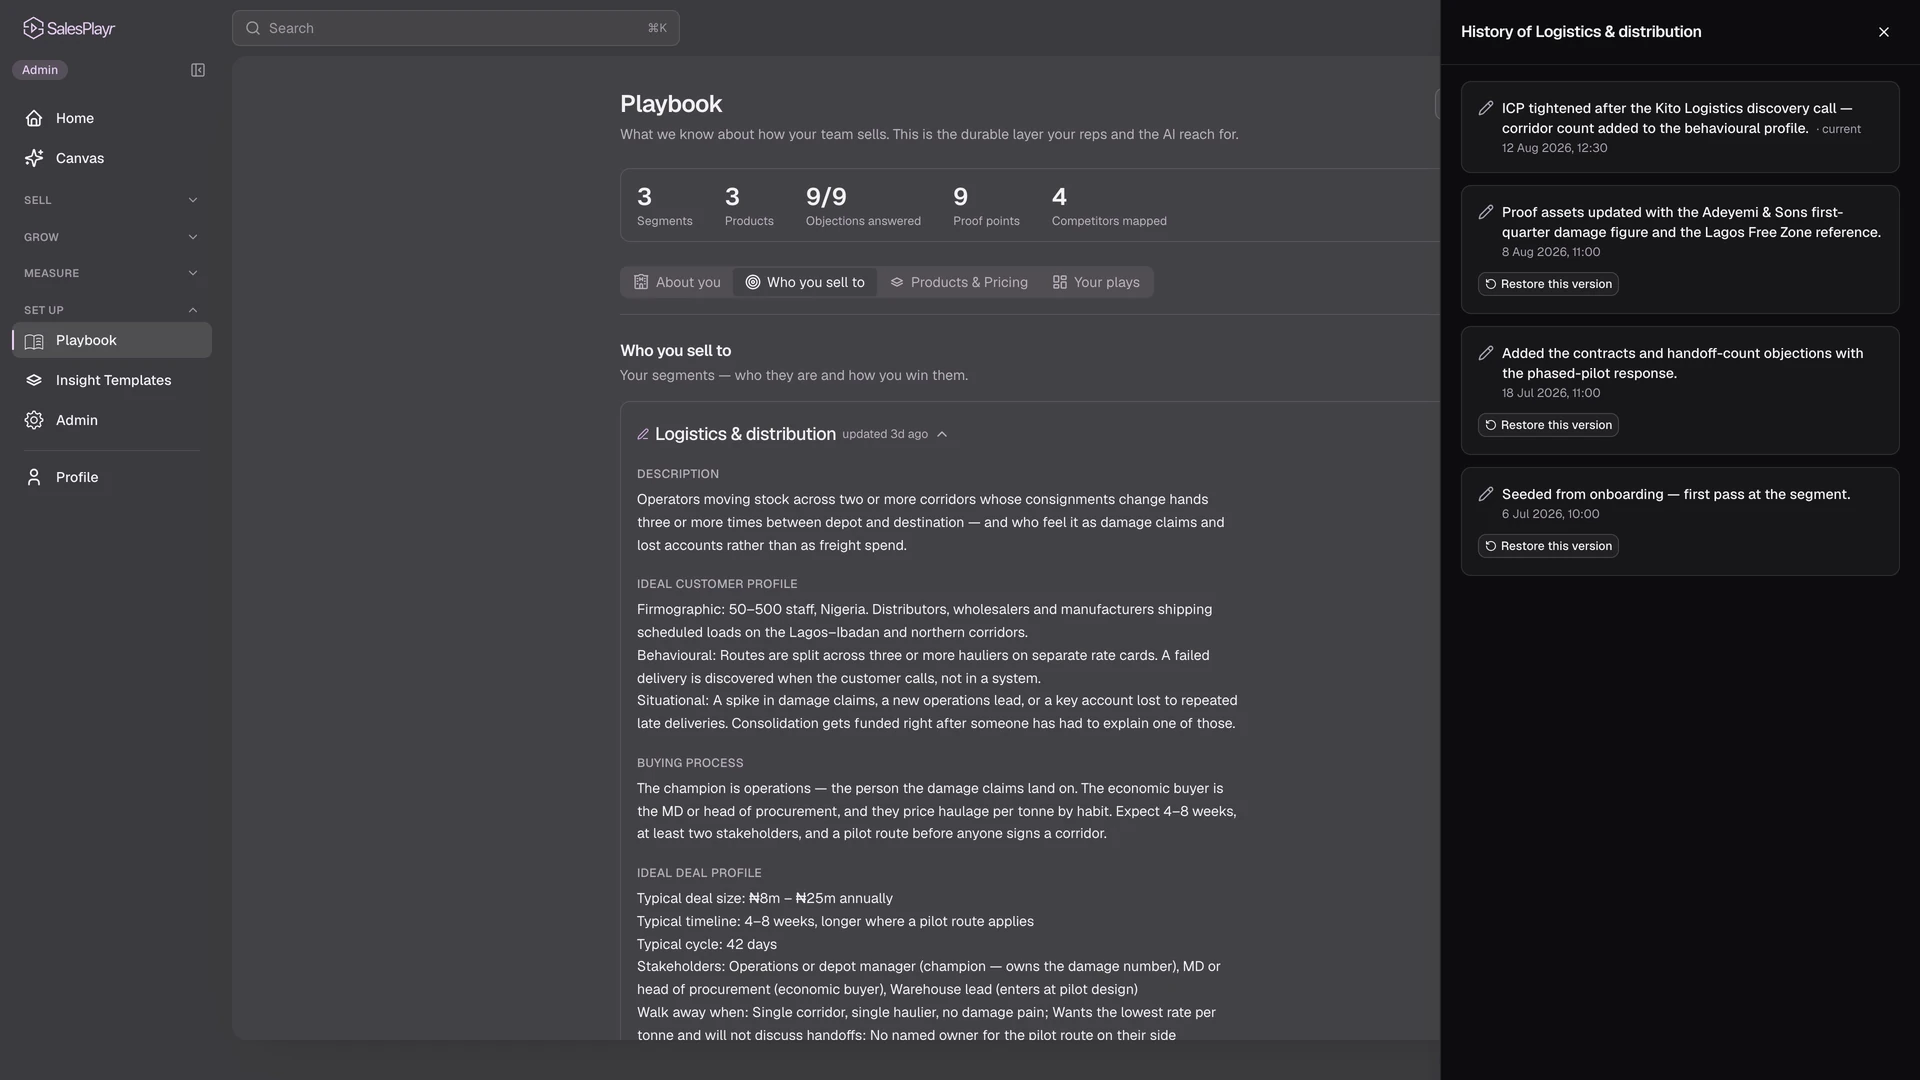The height and width of the screenshot is (1080, 1920).
Task: Open the About you tab
Action: coord(677,282)
